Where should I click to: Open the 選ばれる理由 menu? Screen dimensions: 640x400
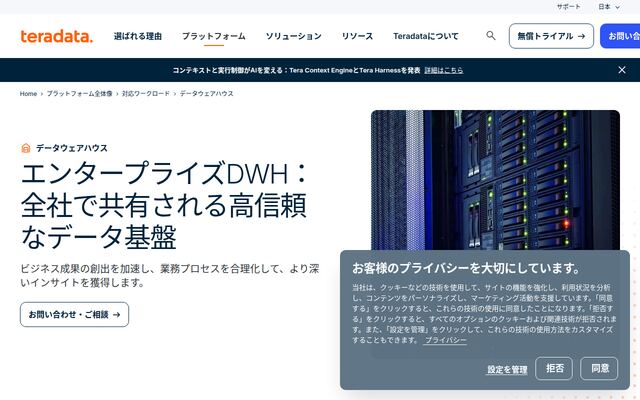pos(138,36)
